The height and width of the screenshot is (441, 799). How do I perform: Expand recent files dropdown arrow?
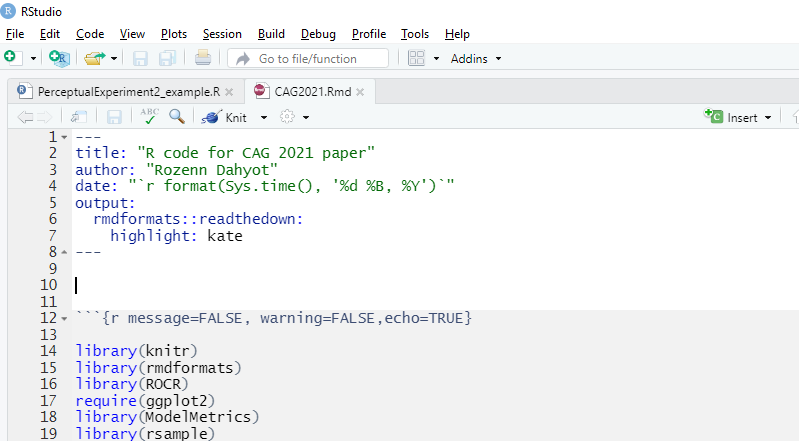coord(114,59)
